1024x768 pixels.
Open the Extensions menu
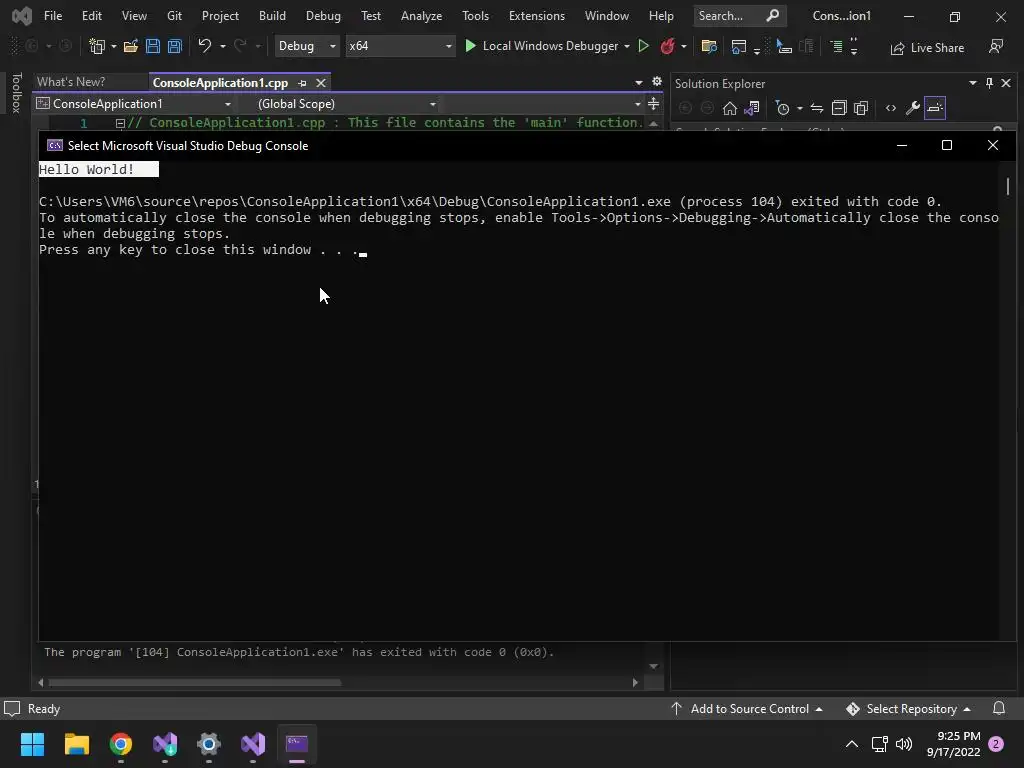537,16
